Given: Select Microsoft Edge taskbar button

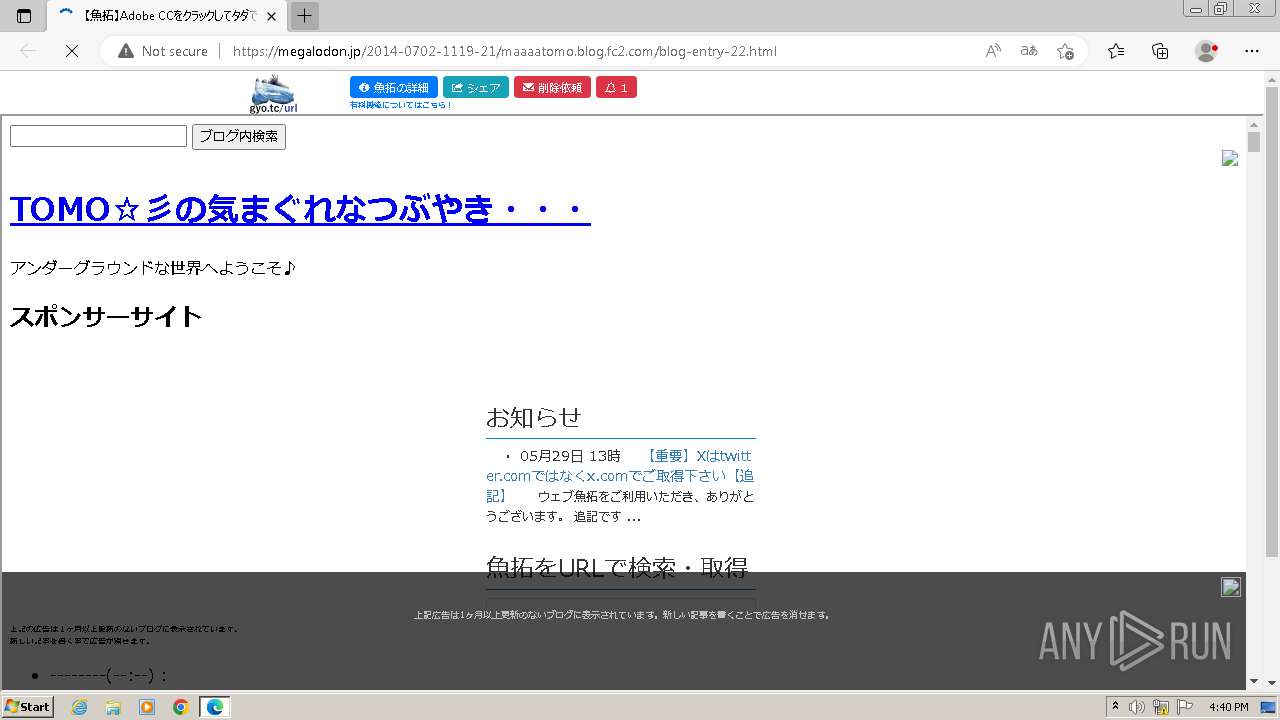Looking at the screenshot, I should 215,707.
